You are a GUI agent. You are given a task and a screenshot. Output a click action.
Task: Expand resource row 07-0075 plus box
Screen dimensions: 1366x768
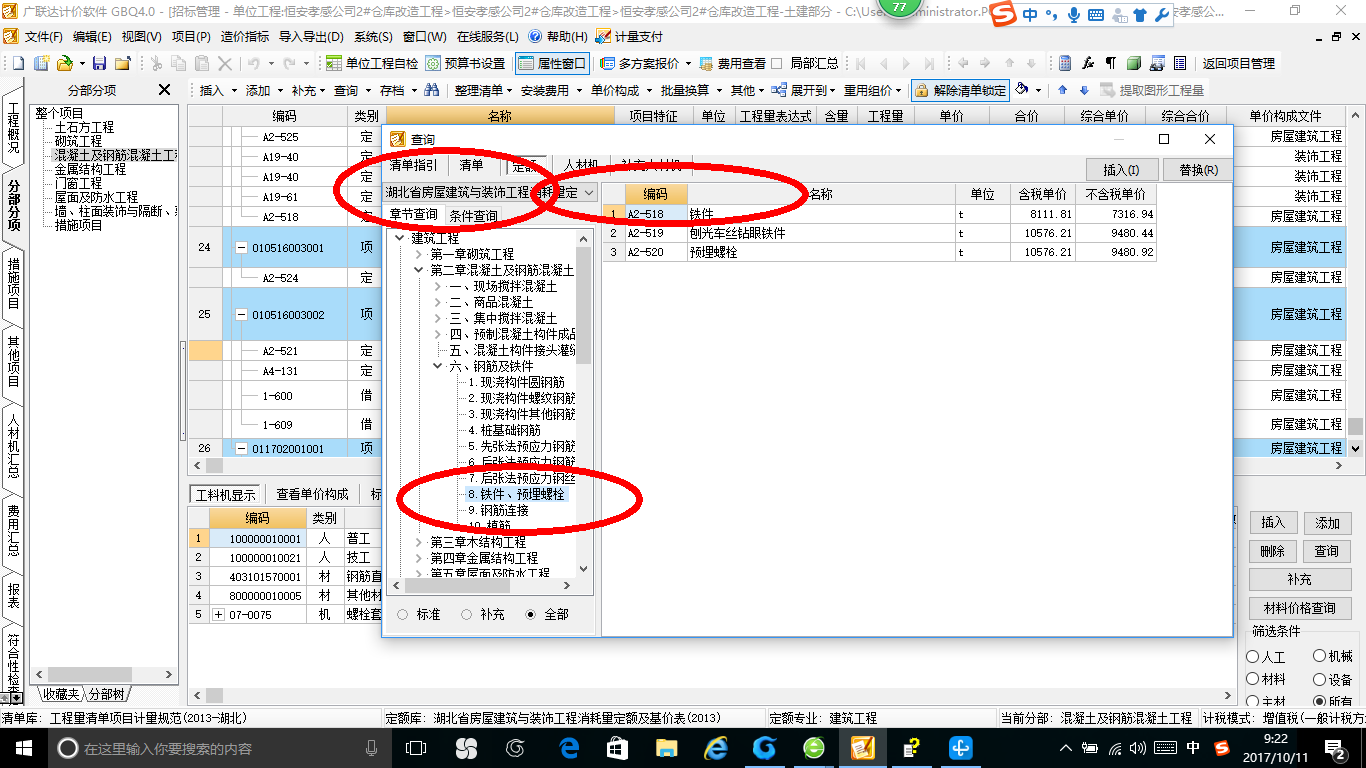(219, 615)
